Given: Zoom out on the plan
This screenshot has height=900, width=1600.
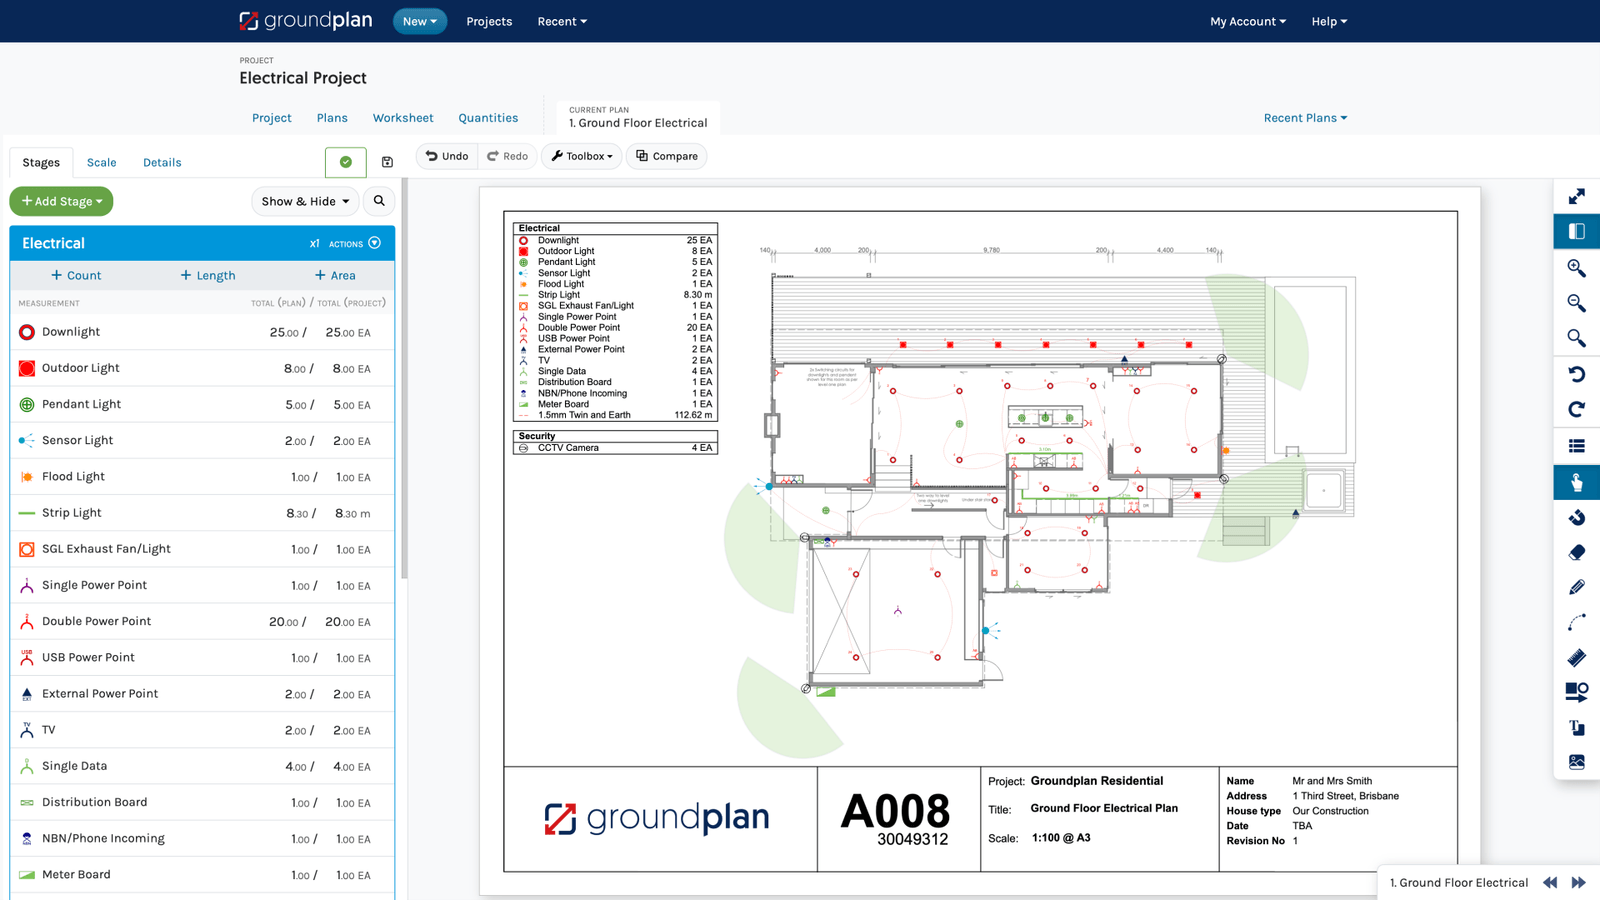Looking at the screenshot, I should [x=1577, y=303].
